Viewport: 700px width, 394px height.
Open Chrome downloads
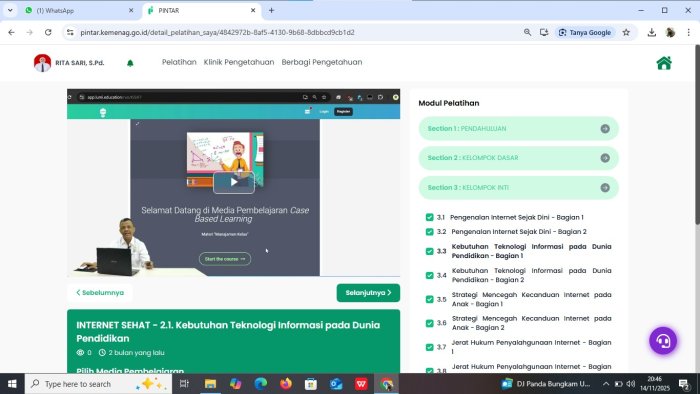[x=652, y=32]
